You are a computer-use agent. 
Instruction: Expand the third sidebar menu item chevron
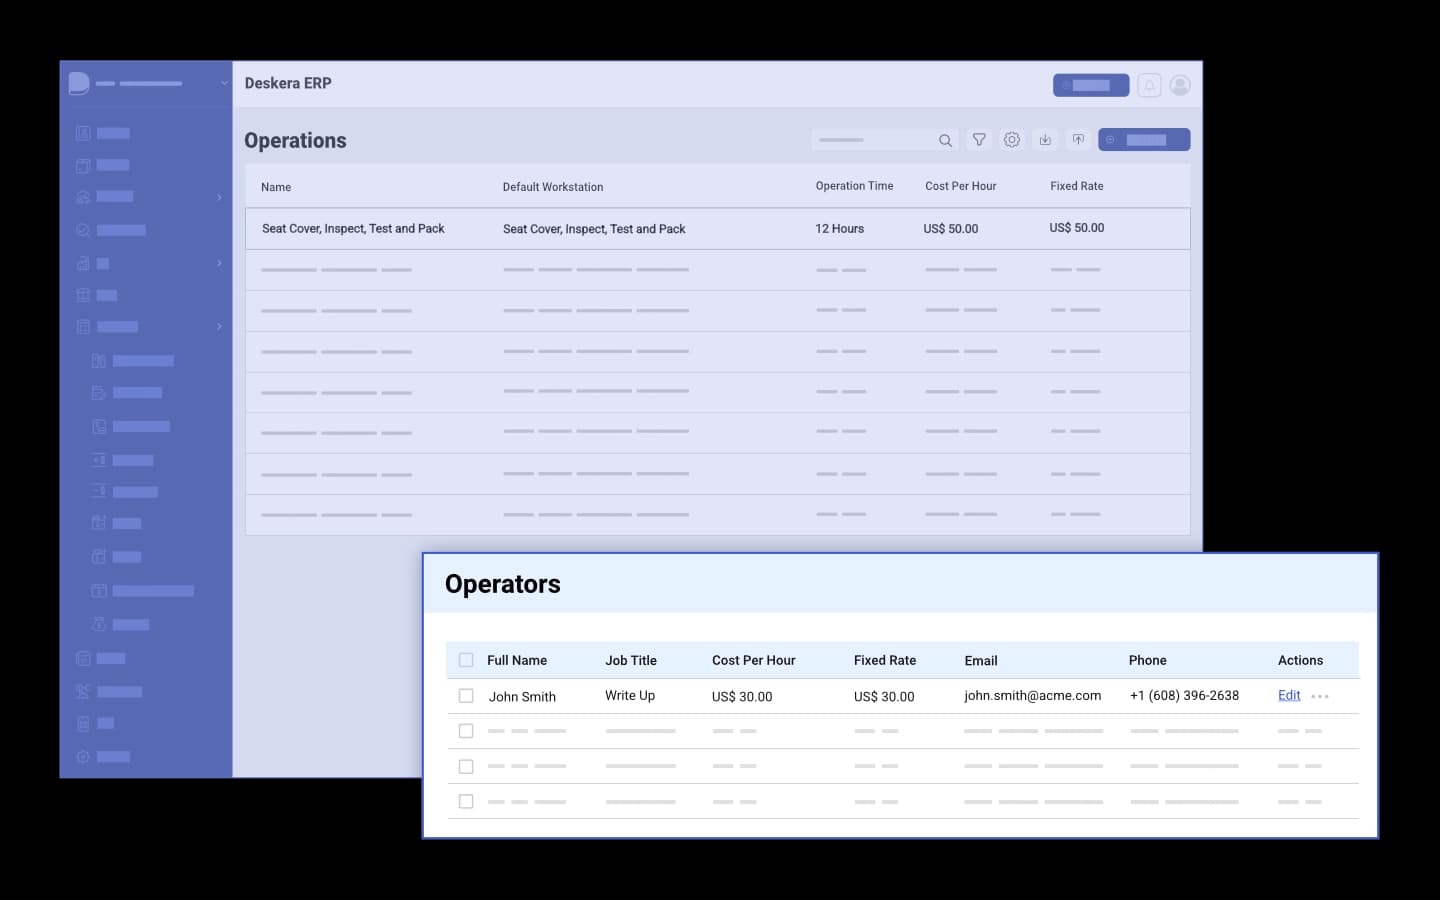tap(219, 197)
